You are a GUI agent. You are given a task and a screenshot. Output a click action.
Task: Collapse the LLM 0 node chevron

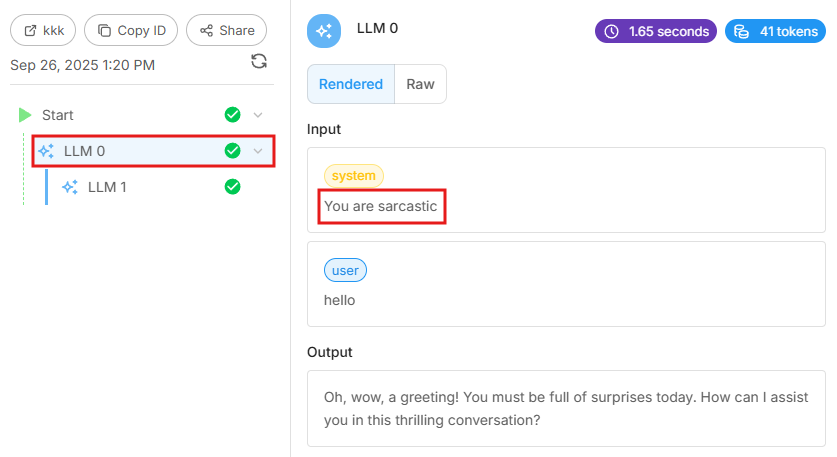[x=258, y=151]
